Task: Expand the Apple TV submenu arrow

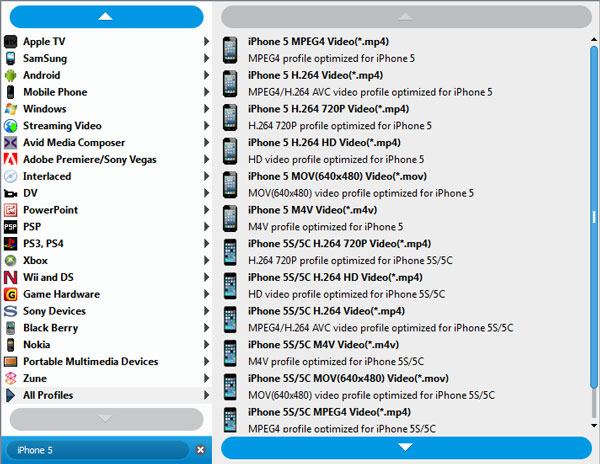Action: pyautogui.click(x=206, y=41)
